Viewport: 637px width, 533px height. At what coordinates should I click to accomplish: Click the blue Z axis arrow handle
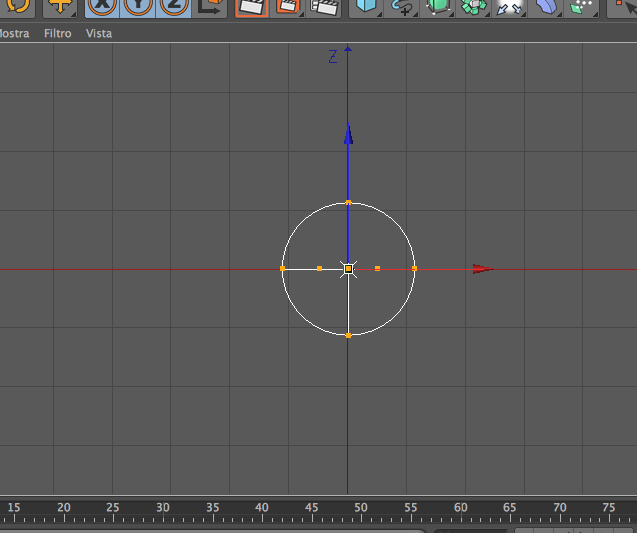click(348, 133)
